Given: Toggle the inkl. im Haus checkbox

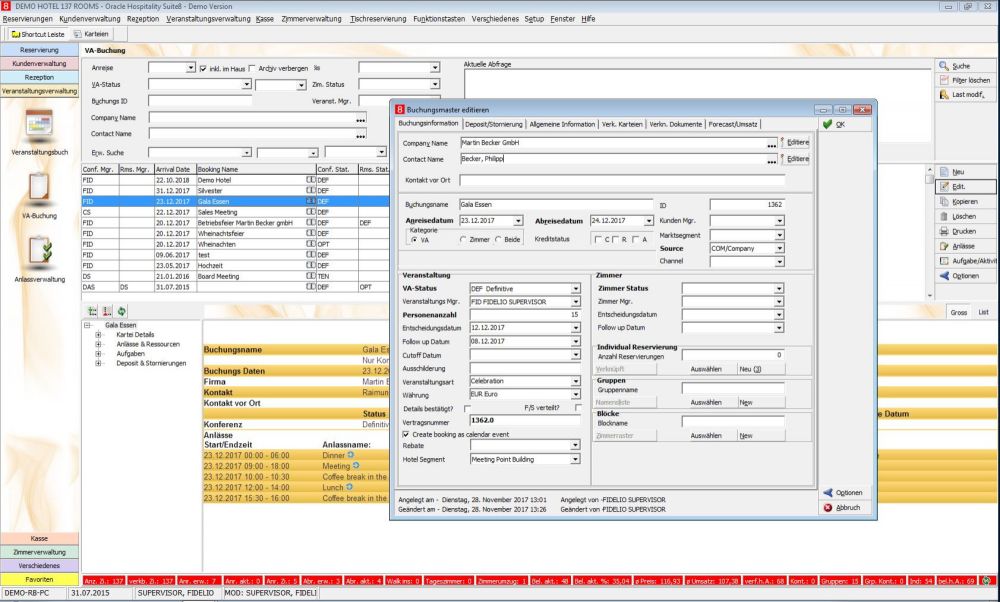Looking at the screenshot, I should [203, 68].
